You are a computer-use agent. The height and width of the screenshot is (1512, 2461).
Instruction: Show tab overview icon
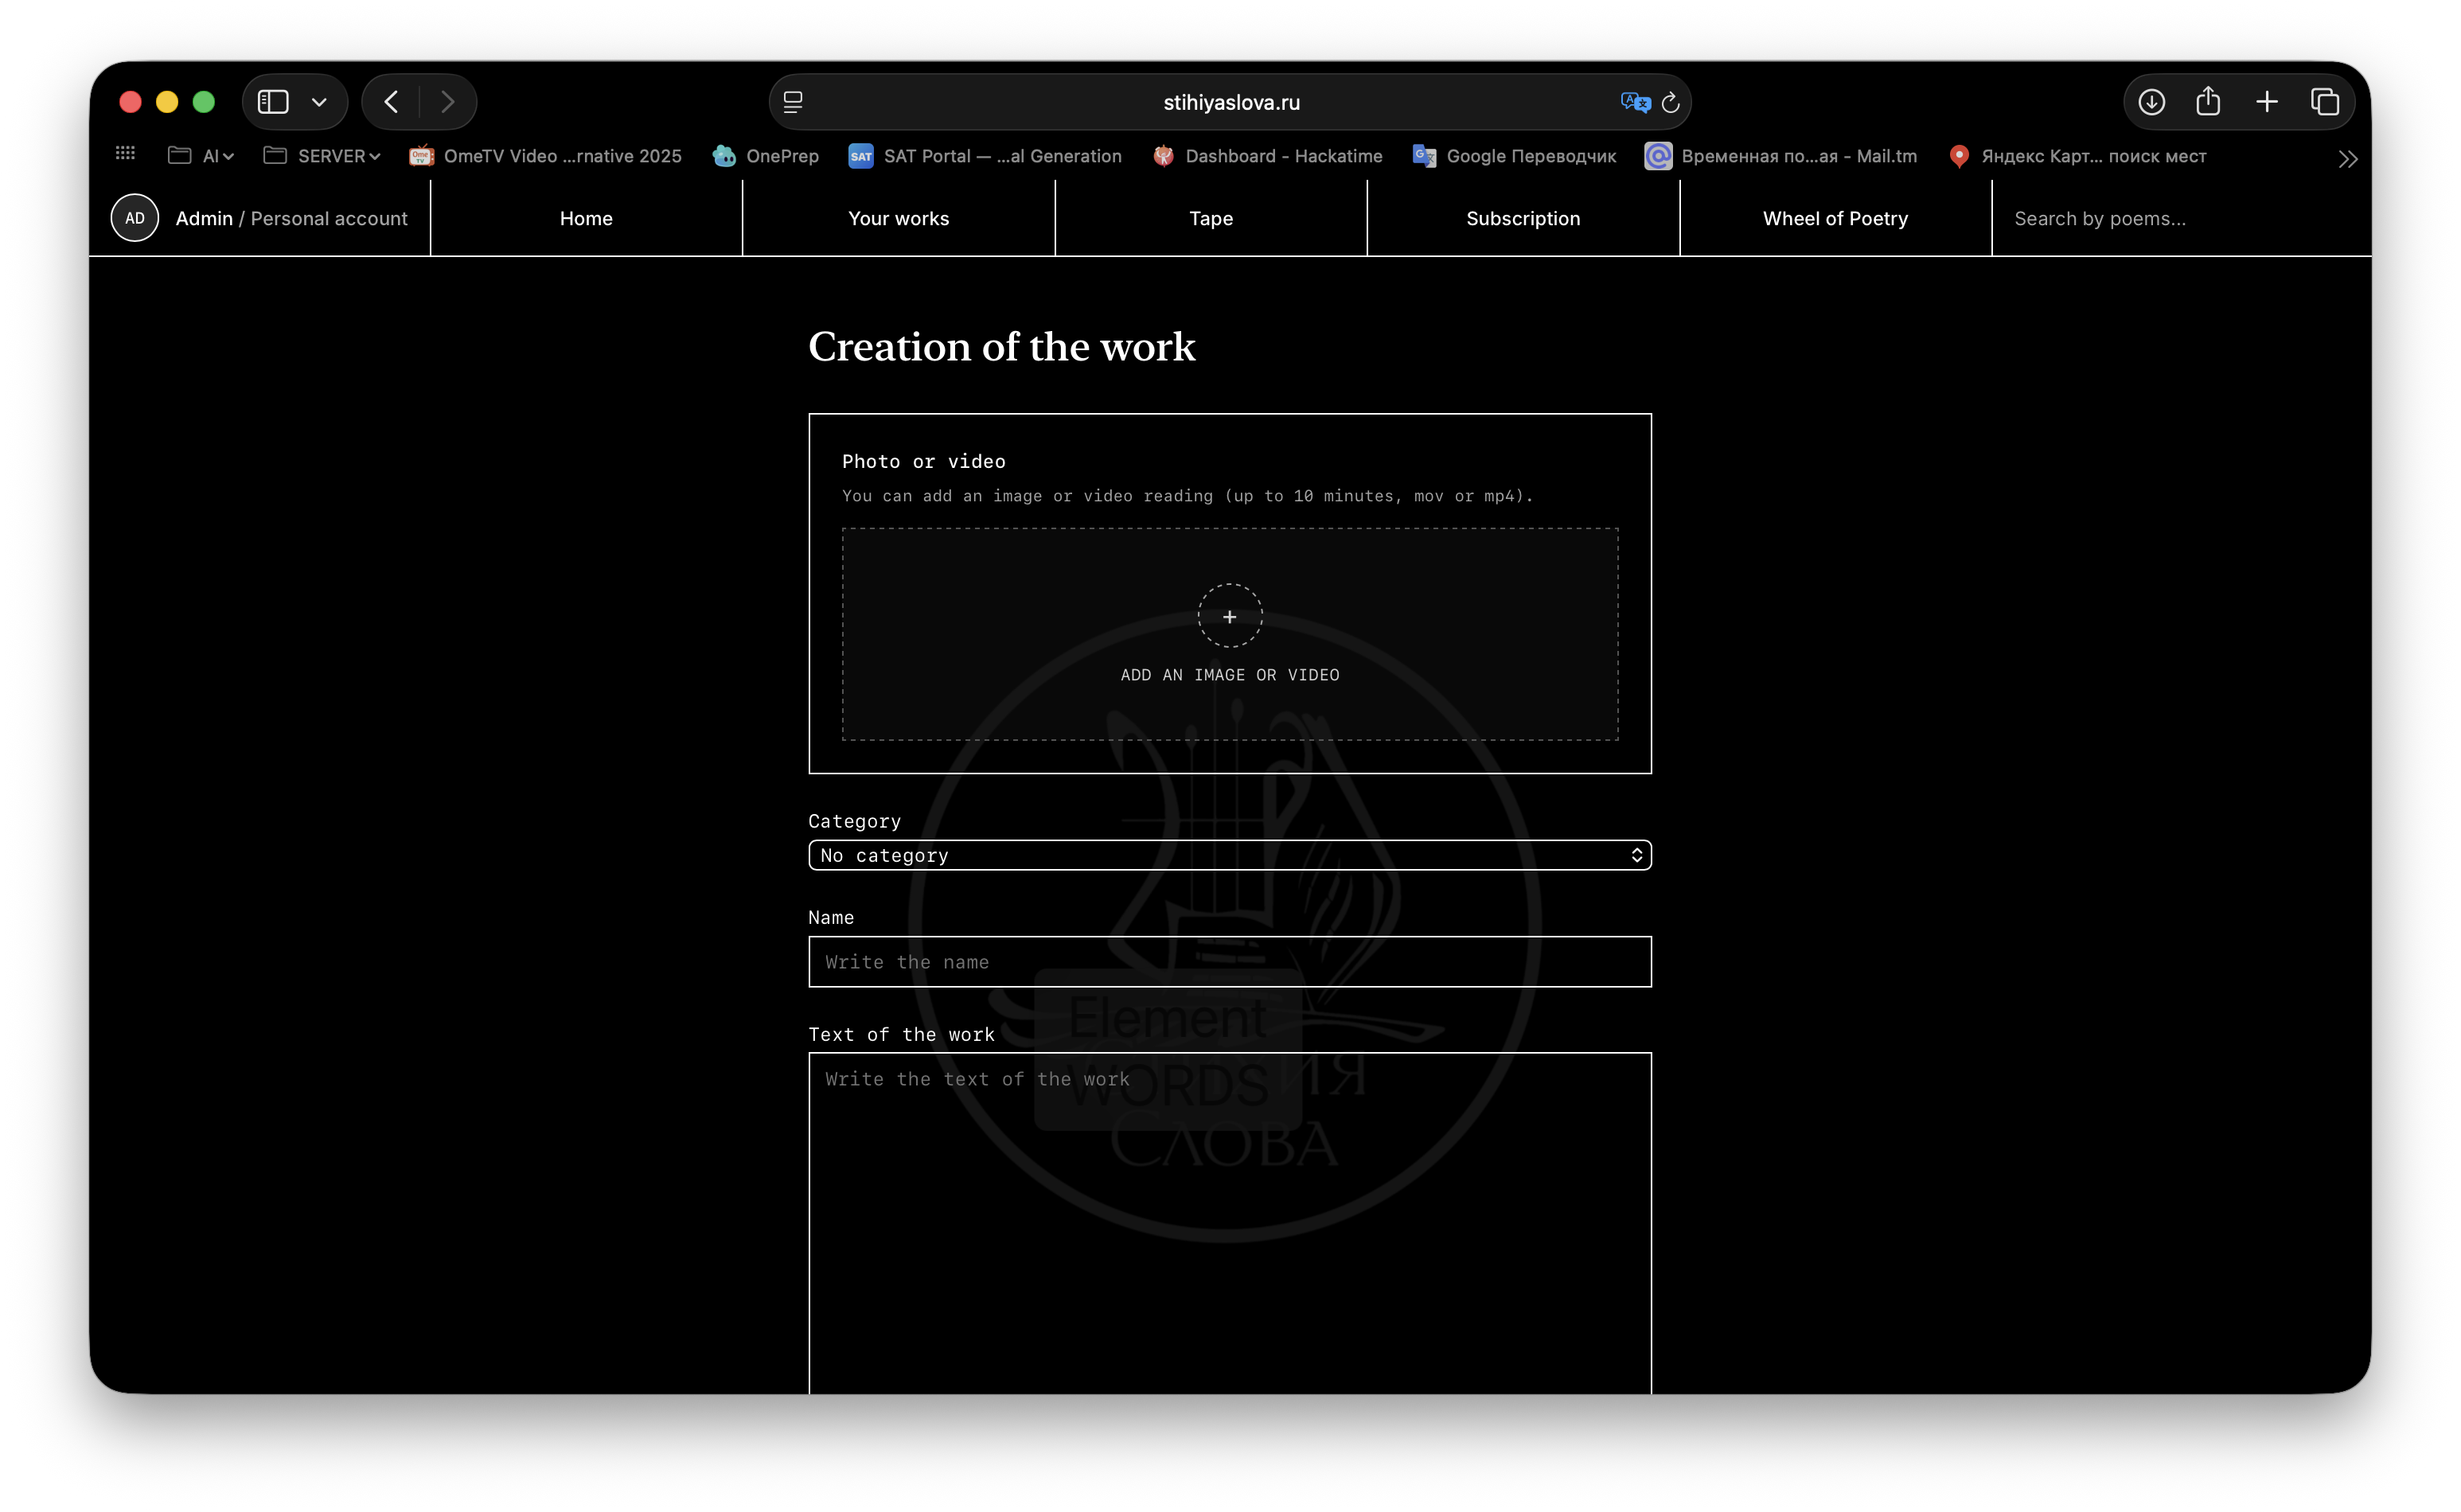tap(2325, 102)
